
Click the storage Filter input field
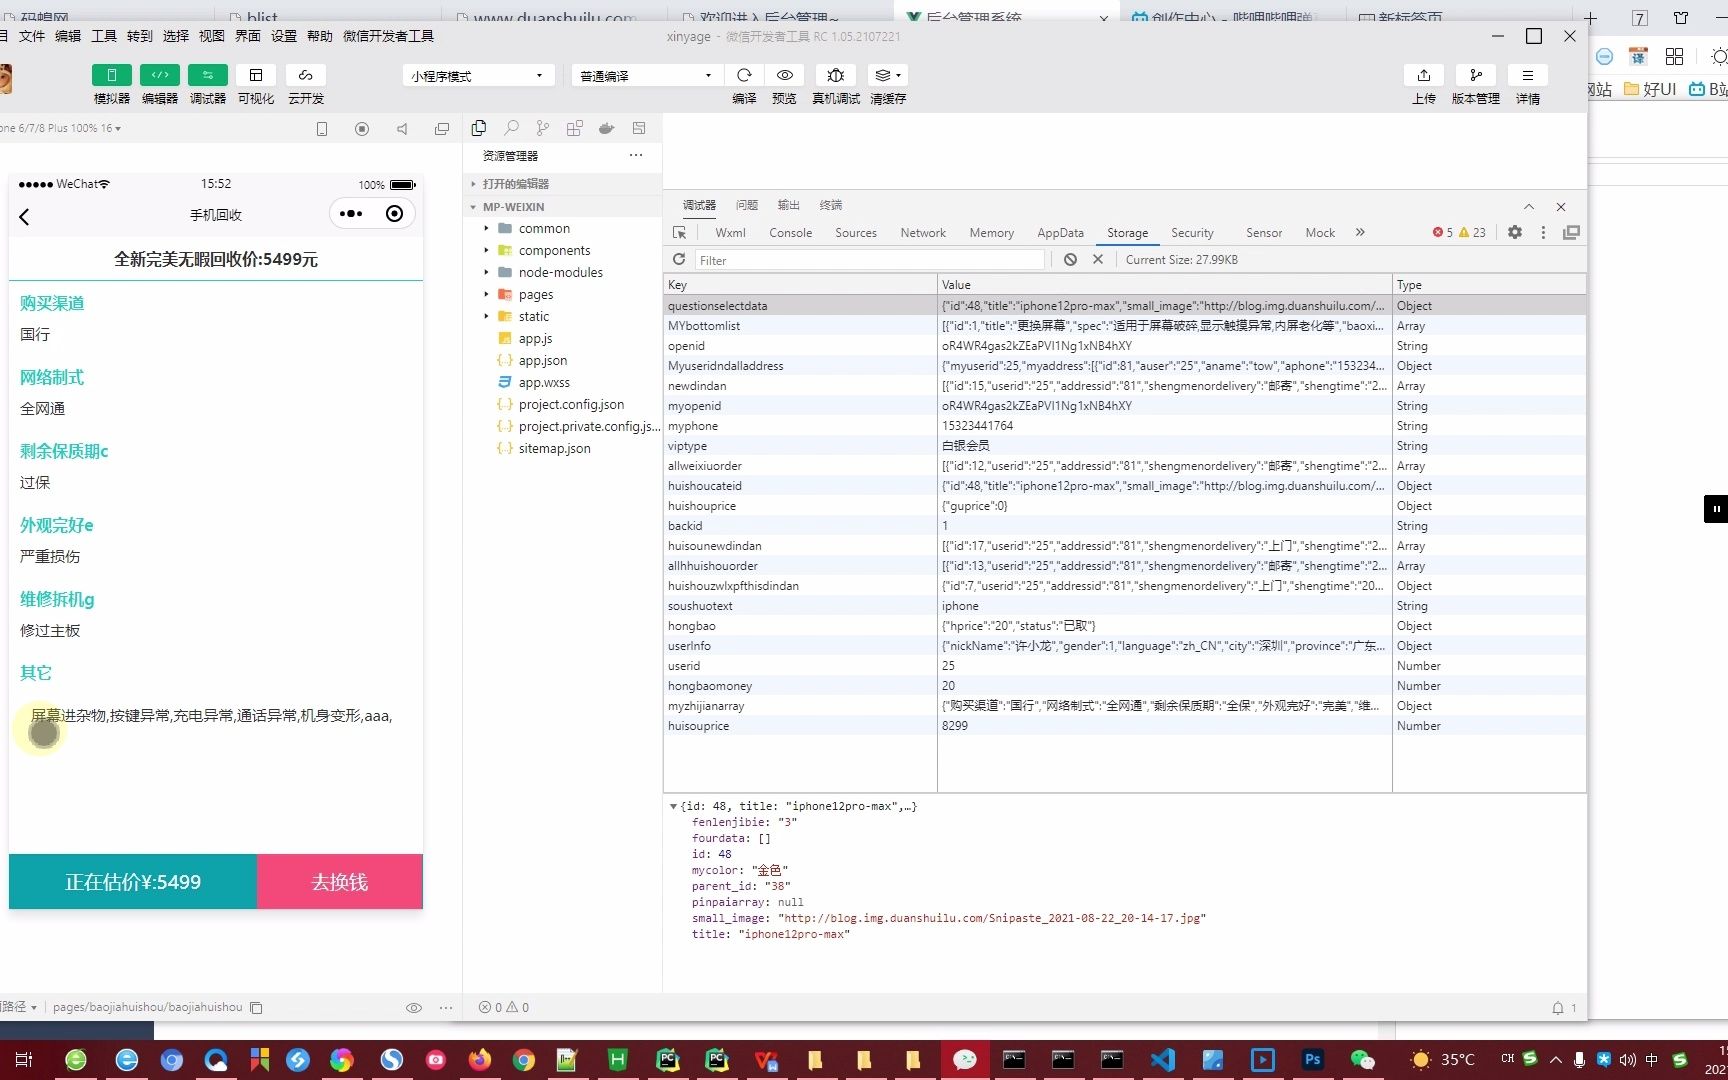[870, 260]
